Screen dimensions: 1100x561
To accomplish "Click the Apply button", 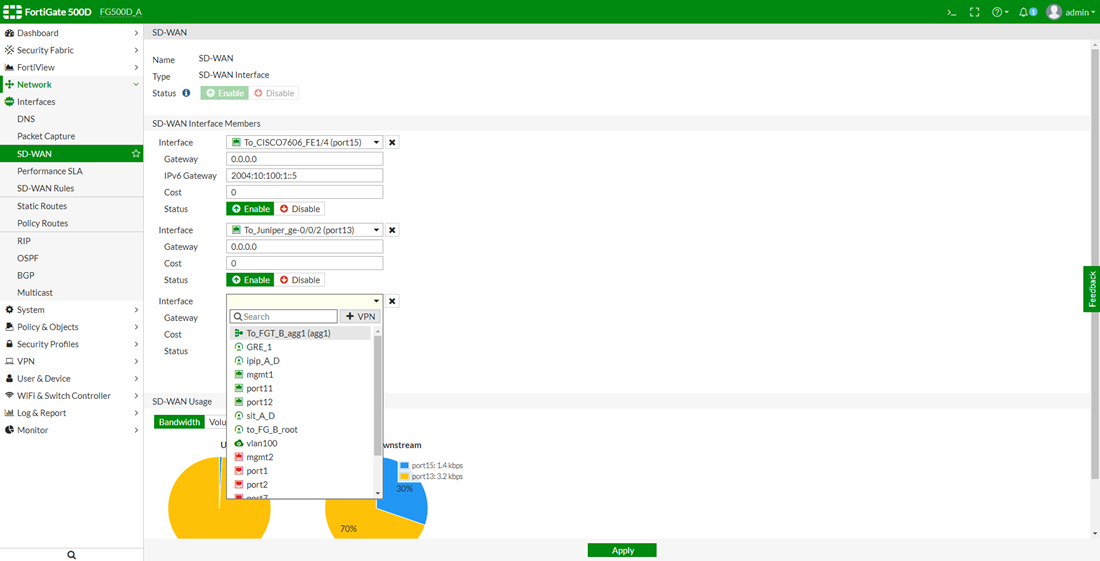I will coord(622,550).
